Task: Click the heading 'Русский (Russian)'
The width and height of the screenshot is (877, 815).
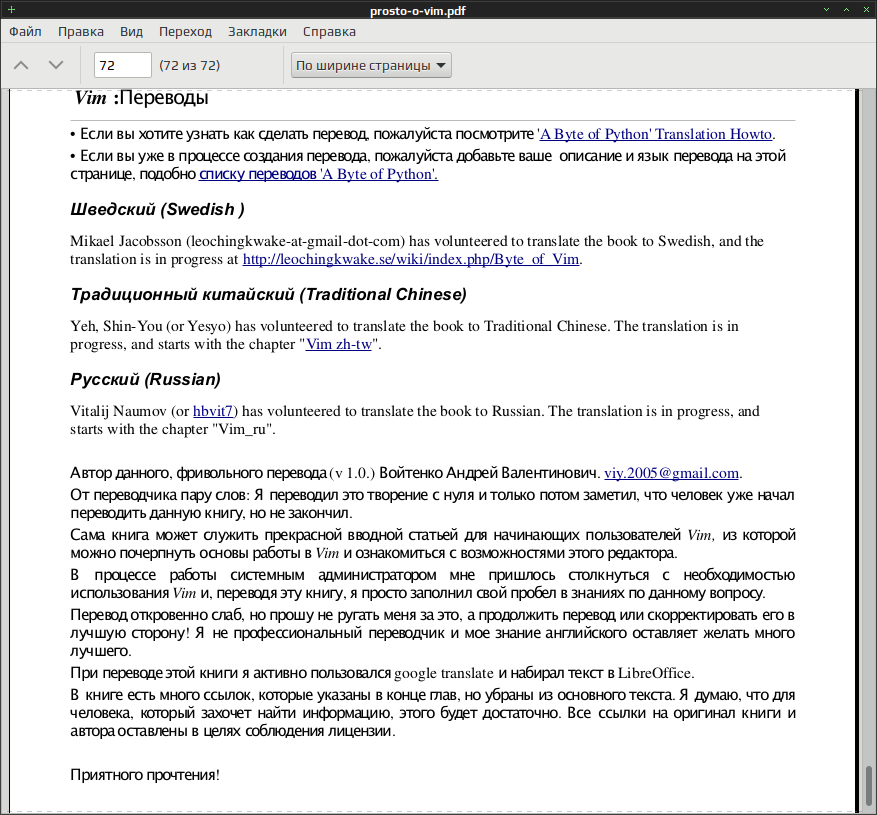Action: (x=145, y=380)
